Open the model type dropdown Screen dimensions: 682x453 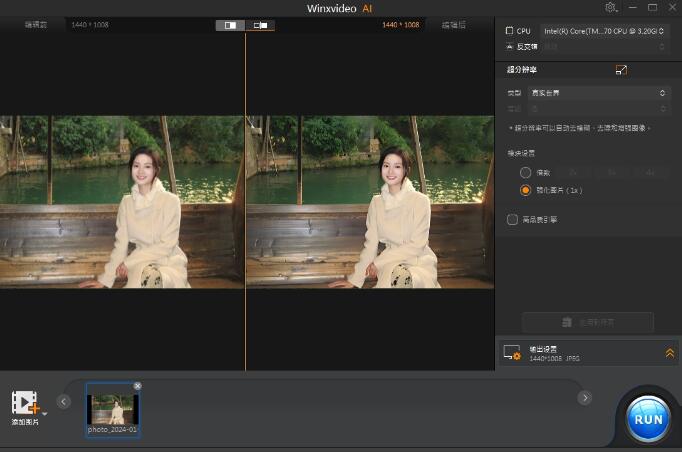click(x=598, y=93)
